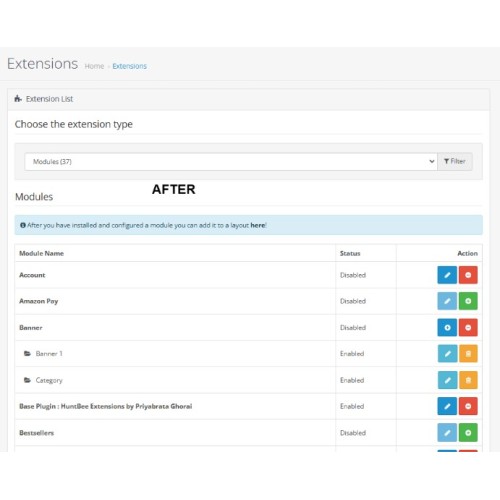Edit the Category sub-module
This screenshot has width=500, height=500.
click(x=447, y=380)
